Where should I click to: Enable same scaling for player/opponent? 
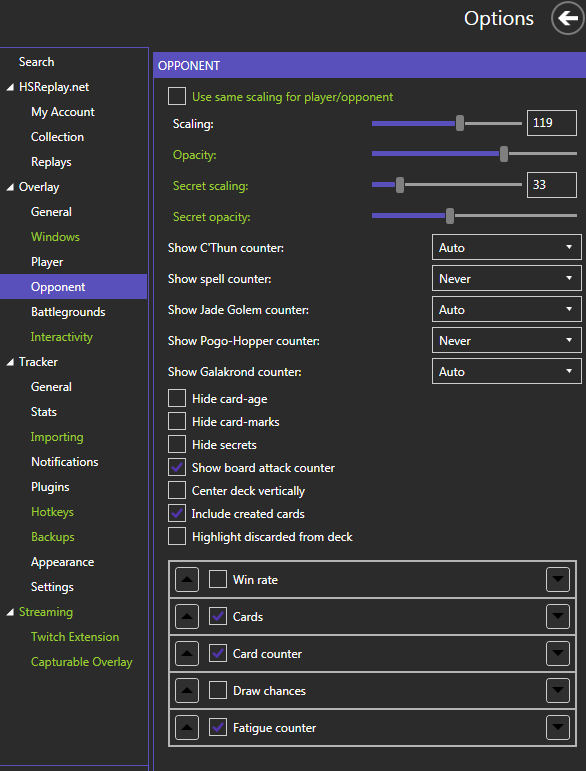pyautogui.click(x=177, y=96)
